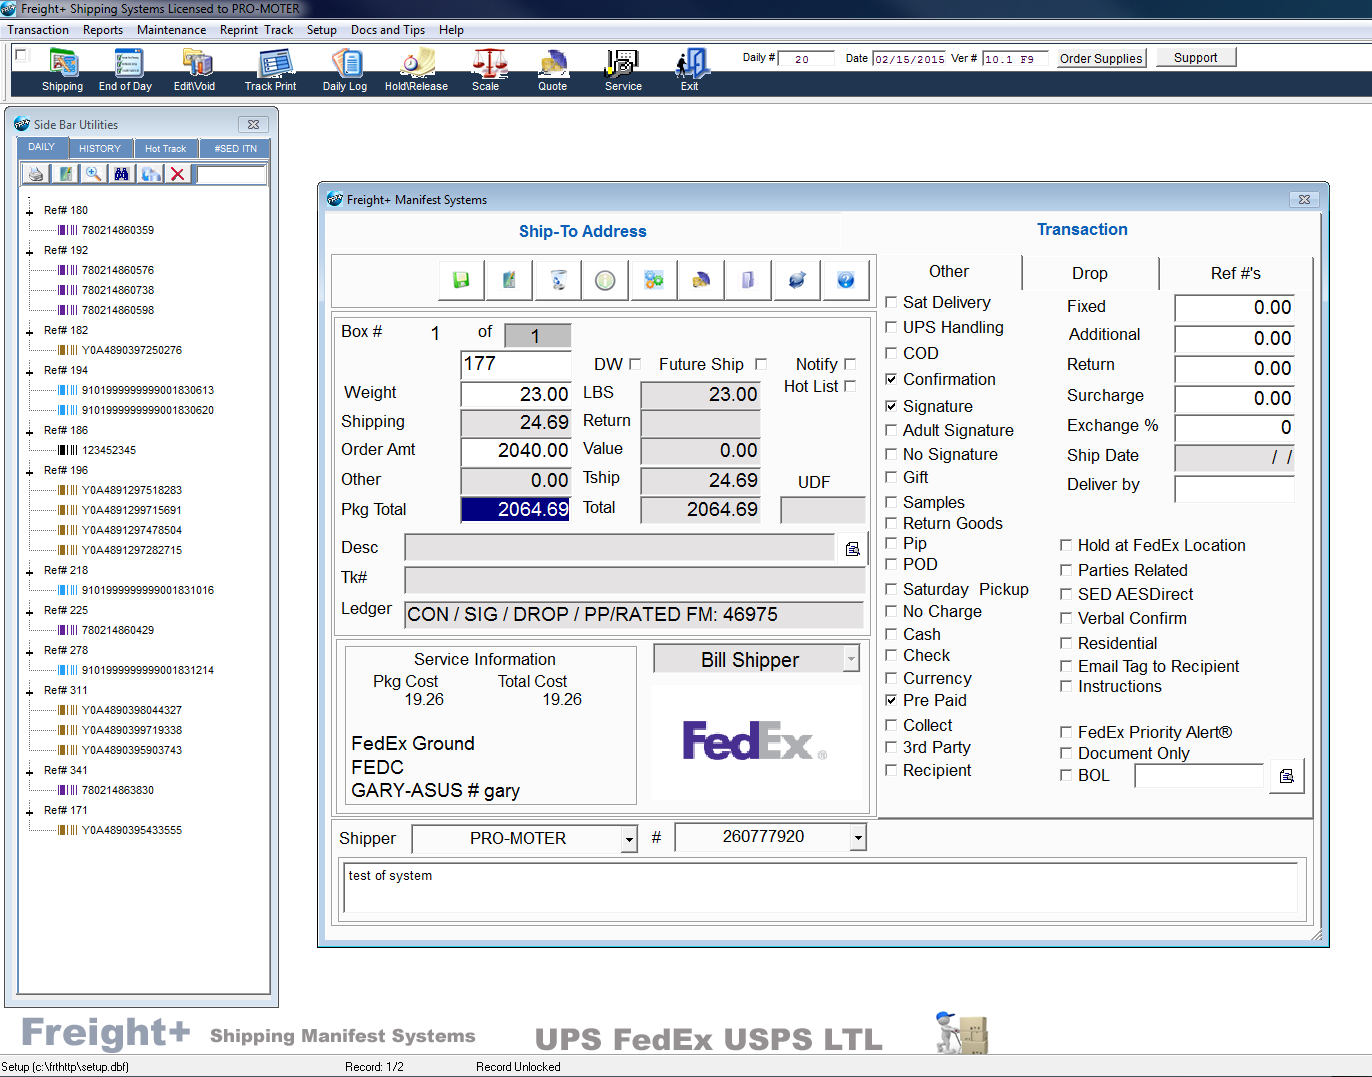
Task: Collapse the Ref# 196 tree node
Action: [29, 471]
